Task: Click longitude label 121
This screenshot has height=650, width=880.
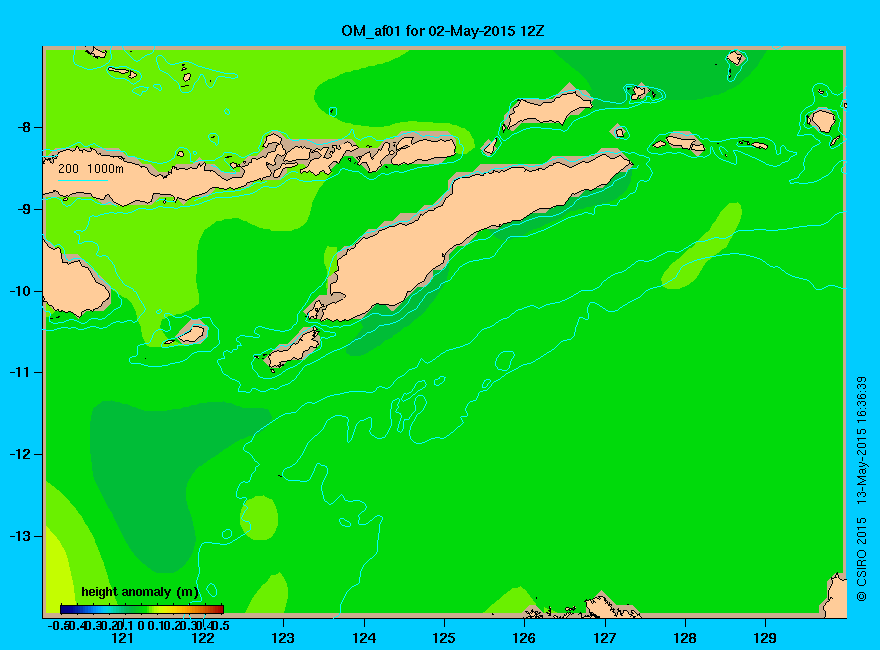Action: [x=122, y=638]
